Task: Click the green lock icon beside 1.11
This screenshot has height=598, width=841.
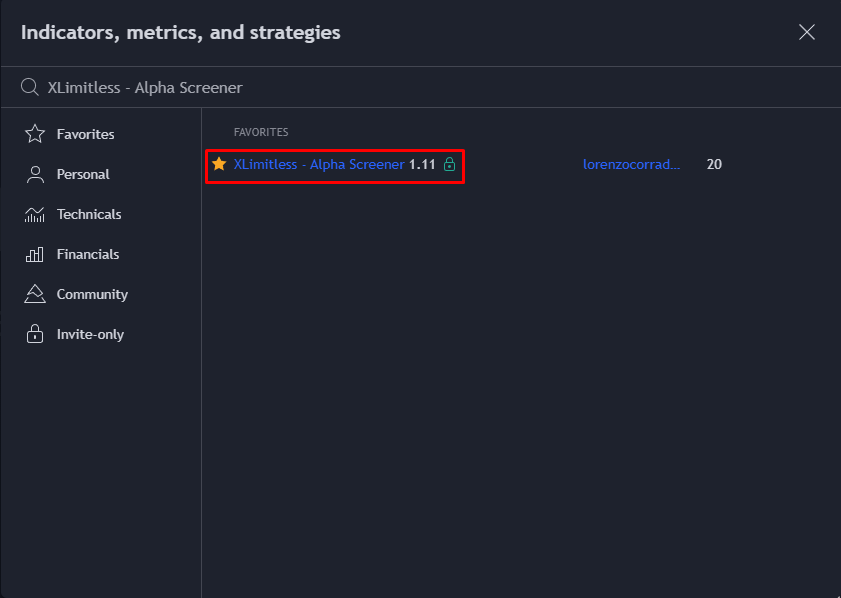Action: (449, 164)
